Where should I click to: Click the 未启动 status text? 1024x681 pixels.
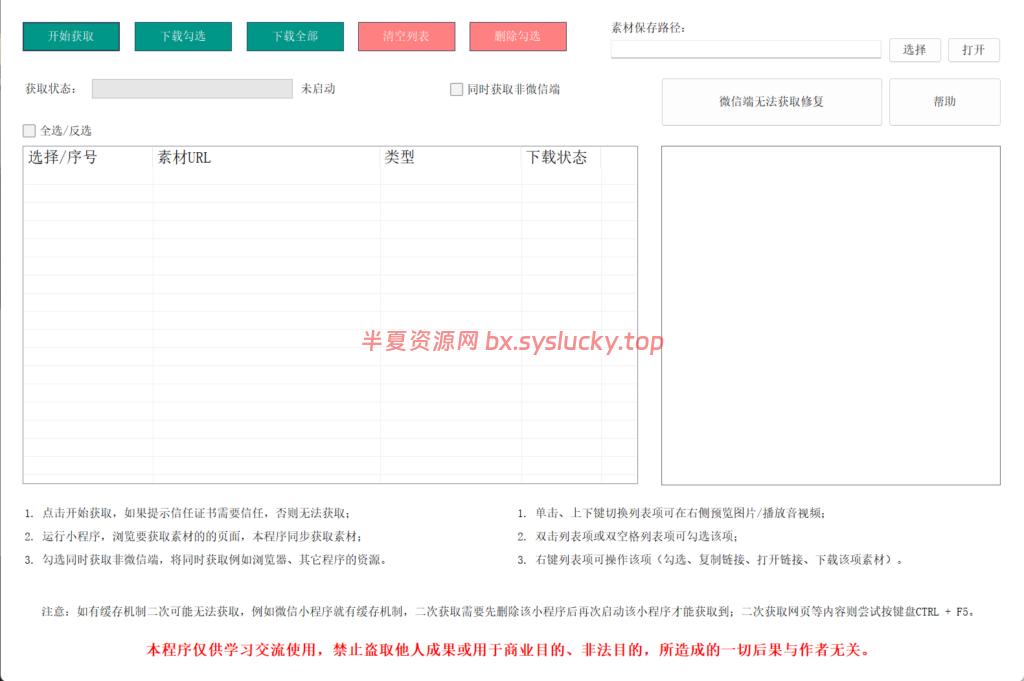(x=318, y=89)
